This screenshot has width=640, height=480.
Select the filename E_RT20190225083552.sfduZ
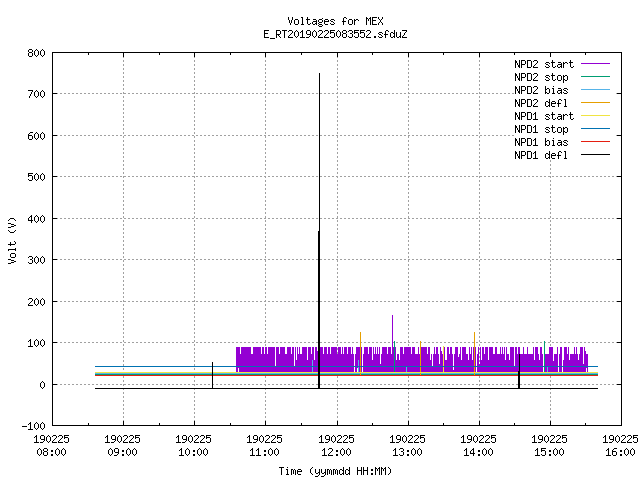335,34
